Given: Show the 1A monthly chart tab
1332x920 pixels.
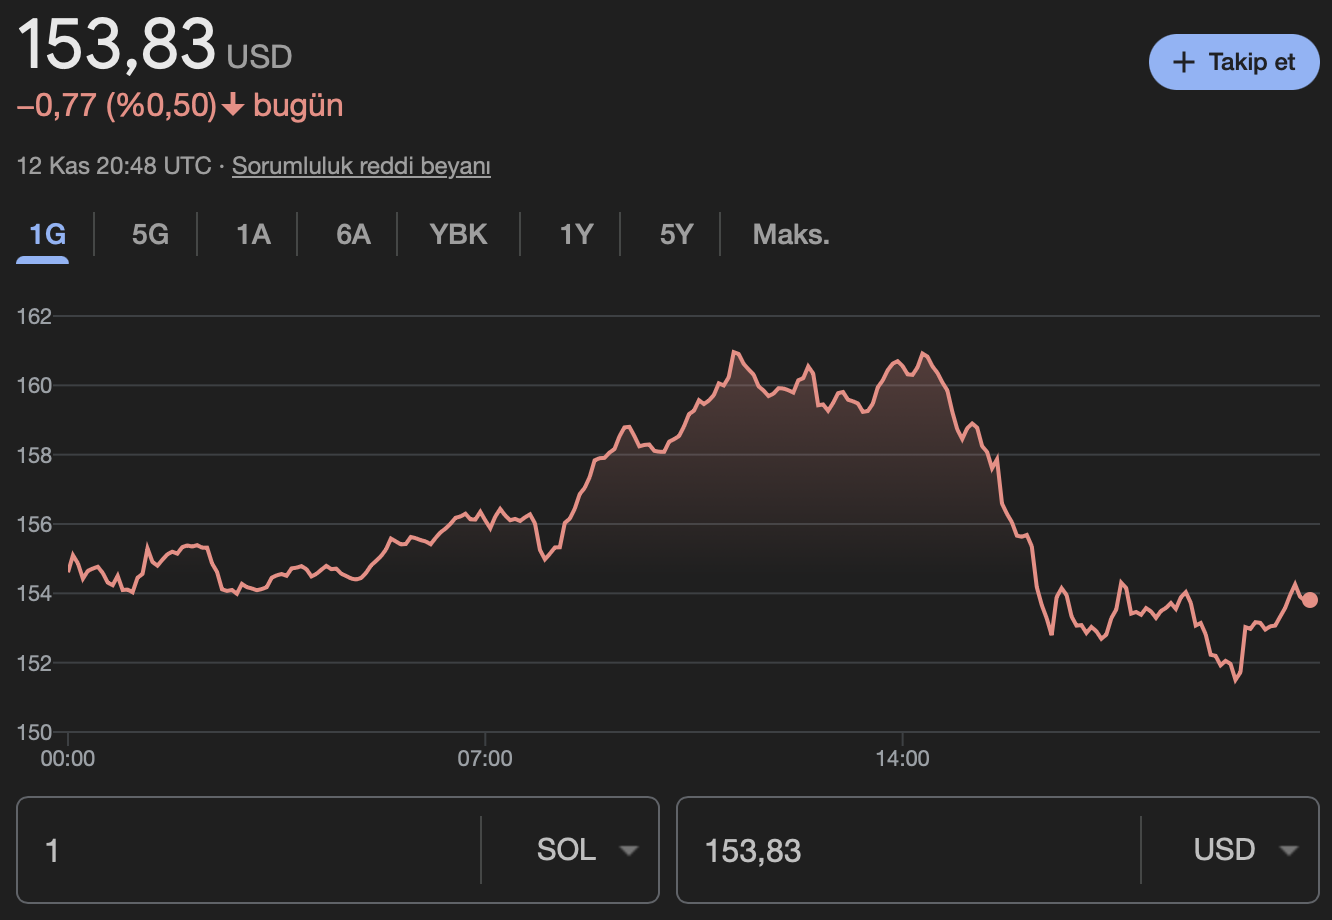Looking at the screenshot, I should pyautogui.click(x=253, y=234).
